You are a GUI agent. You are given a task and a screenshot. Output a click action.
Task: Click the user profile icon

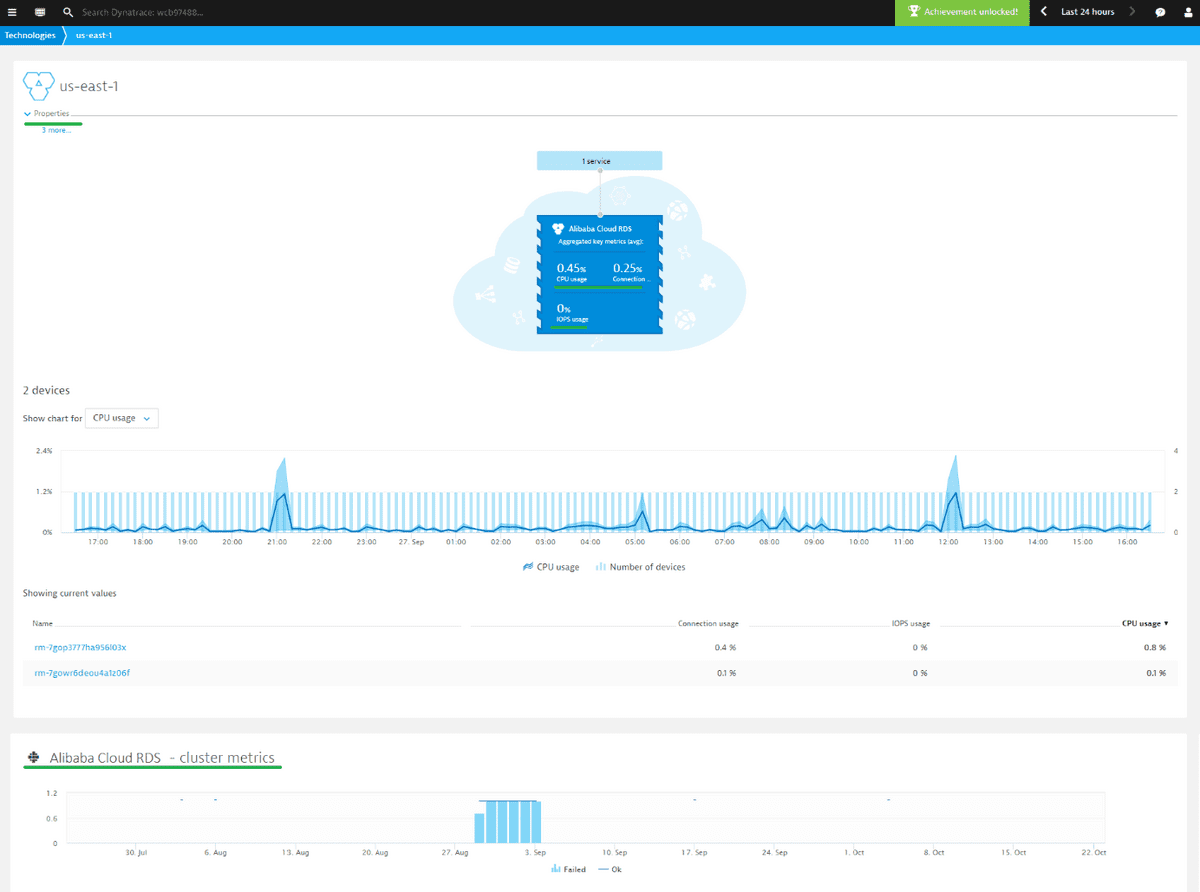pos(1187,12)
